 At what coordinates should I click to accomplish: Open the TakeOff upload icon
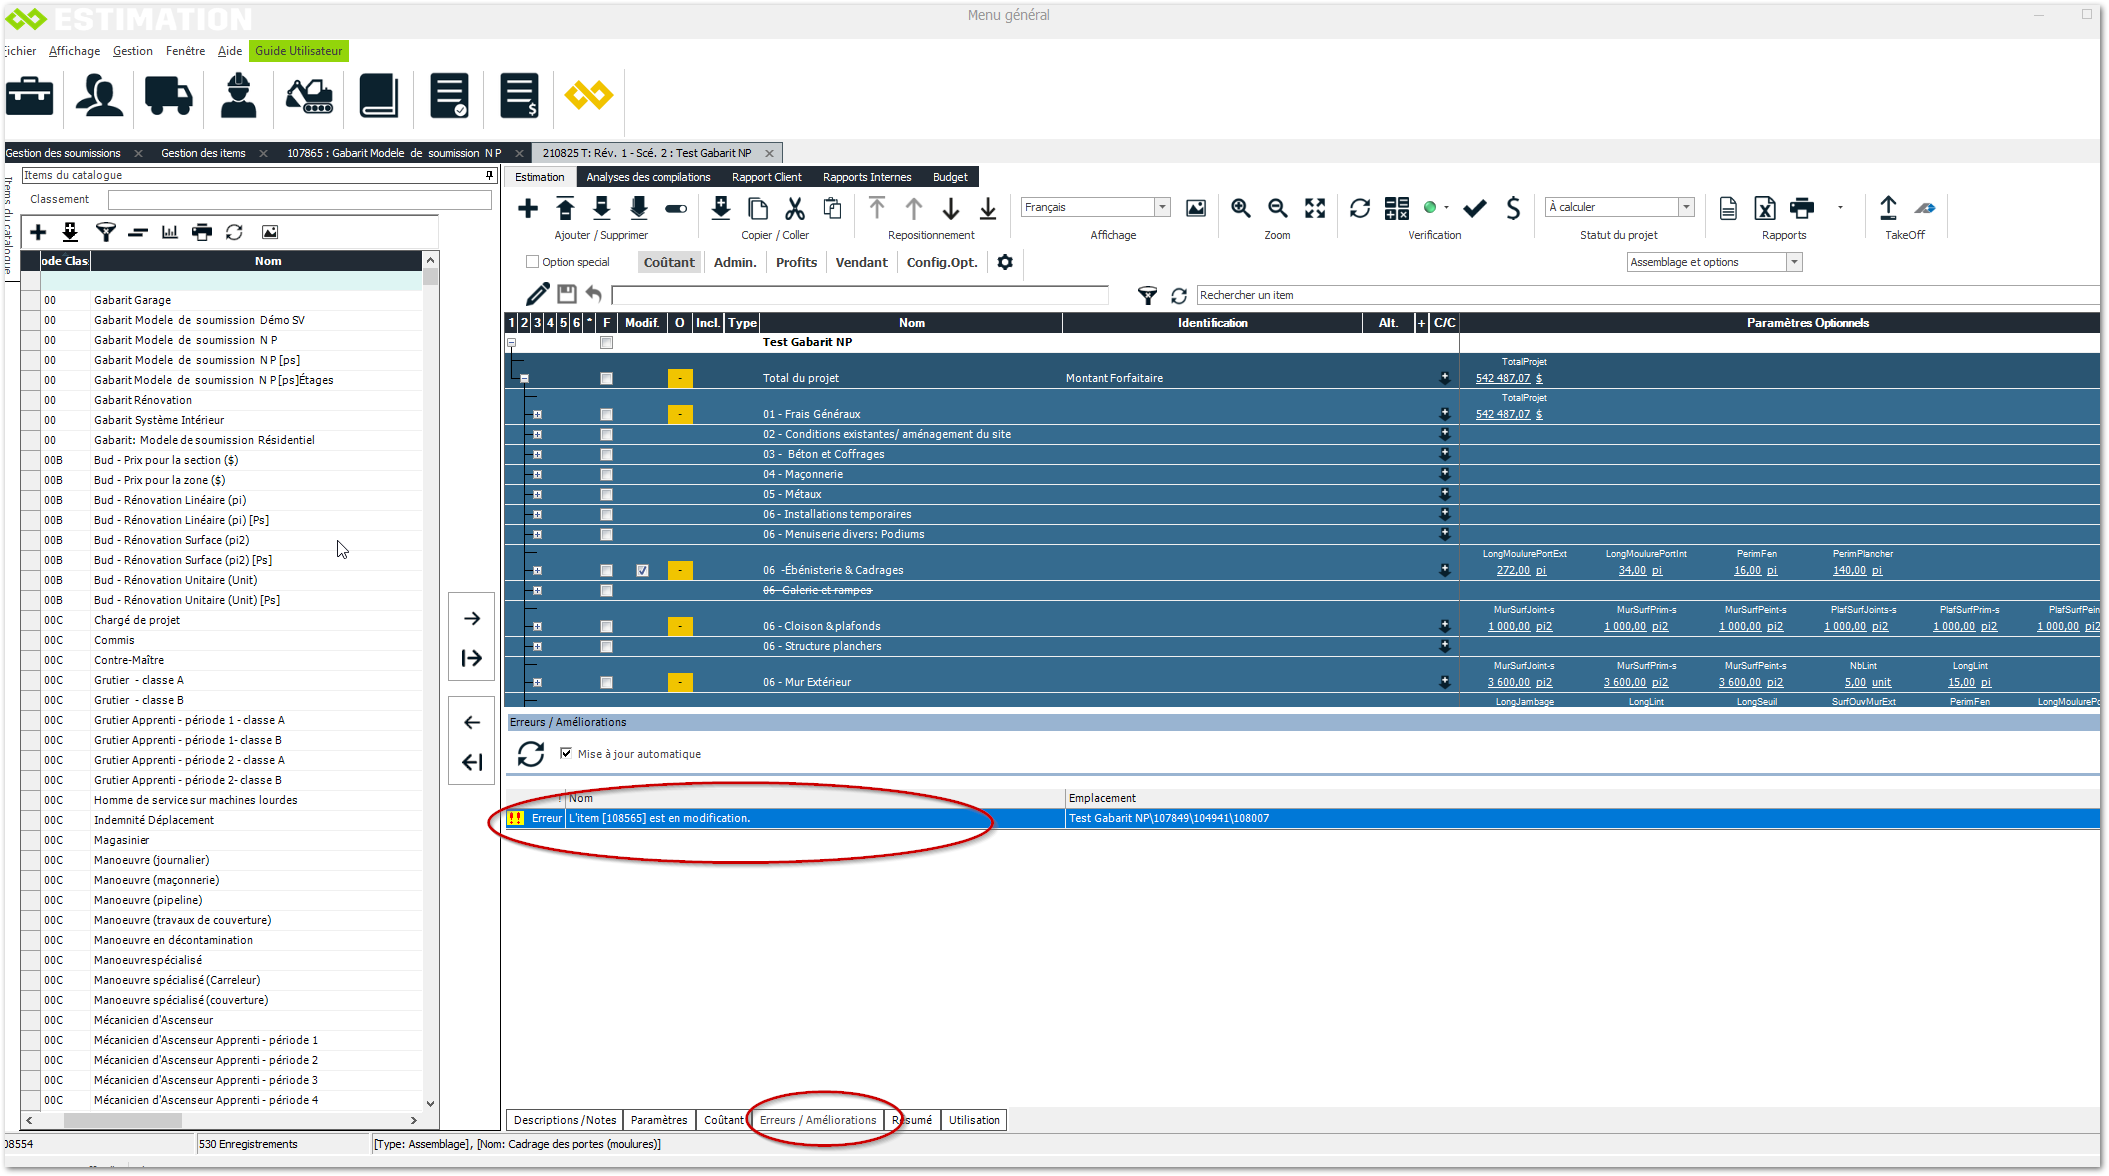pos(1888,208)
